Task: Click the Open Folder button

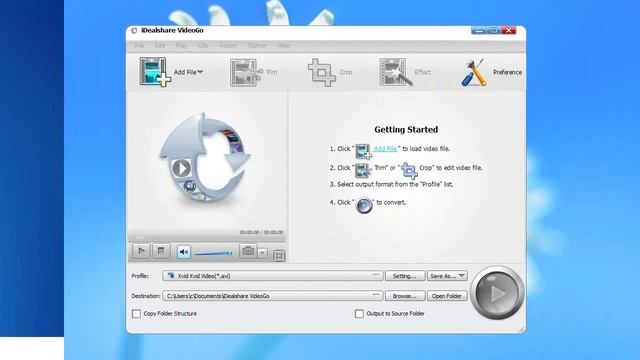Action: coord(447,296)
